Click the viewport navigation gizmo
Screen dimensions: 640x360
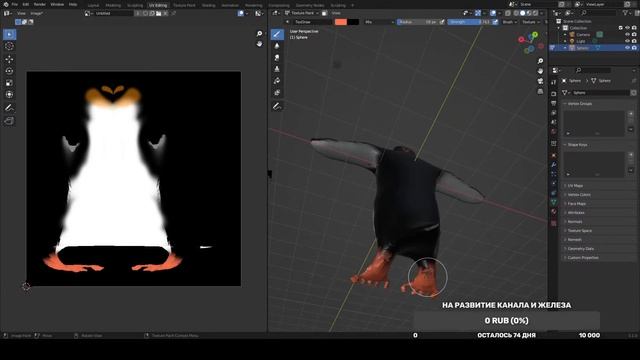coord(531,42)
